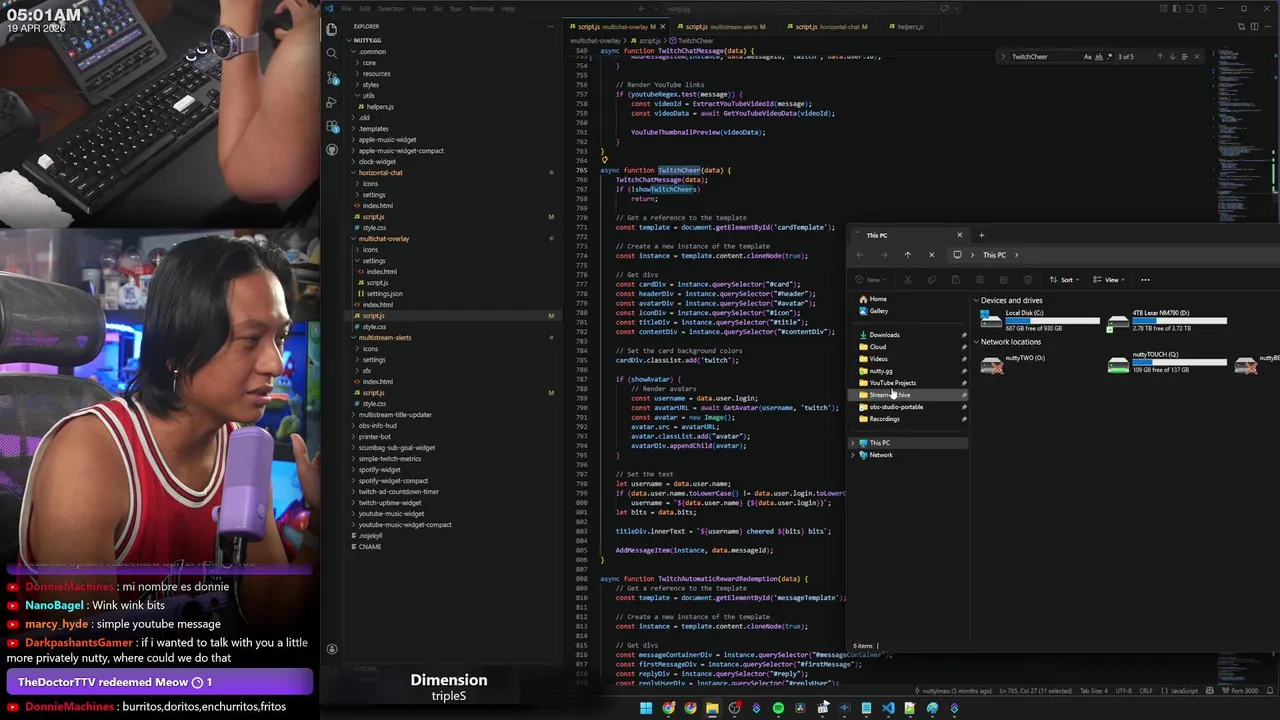
Task: Open the Local Disk (C:) drive
Action: coord(1040,320)
